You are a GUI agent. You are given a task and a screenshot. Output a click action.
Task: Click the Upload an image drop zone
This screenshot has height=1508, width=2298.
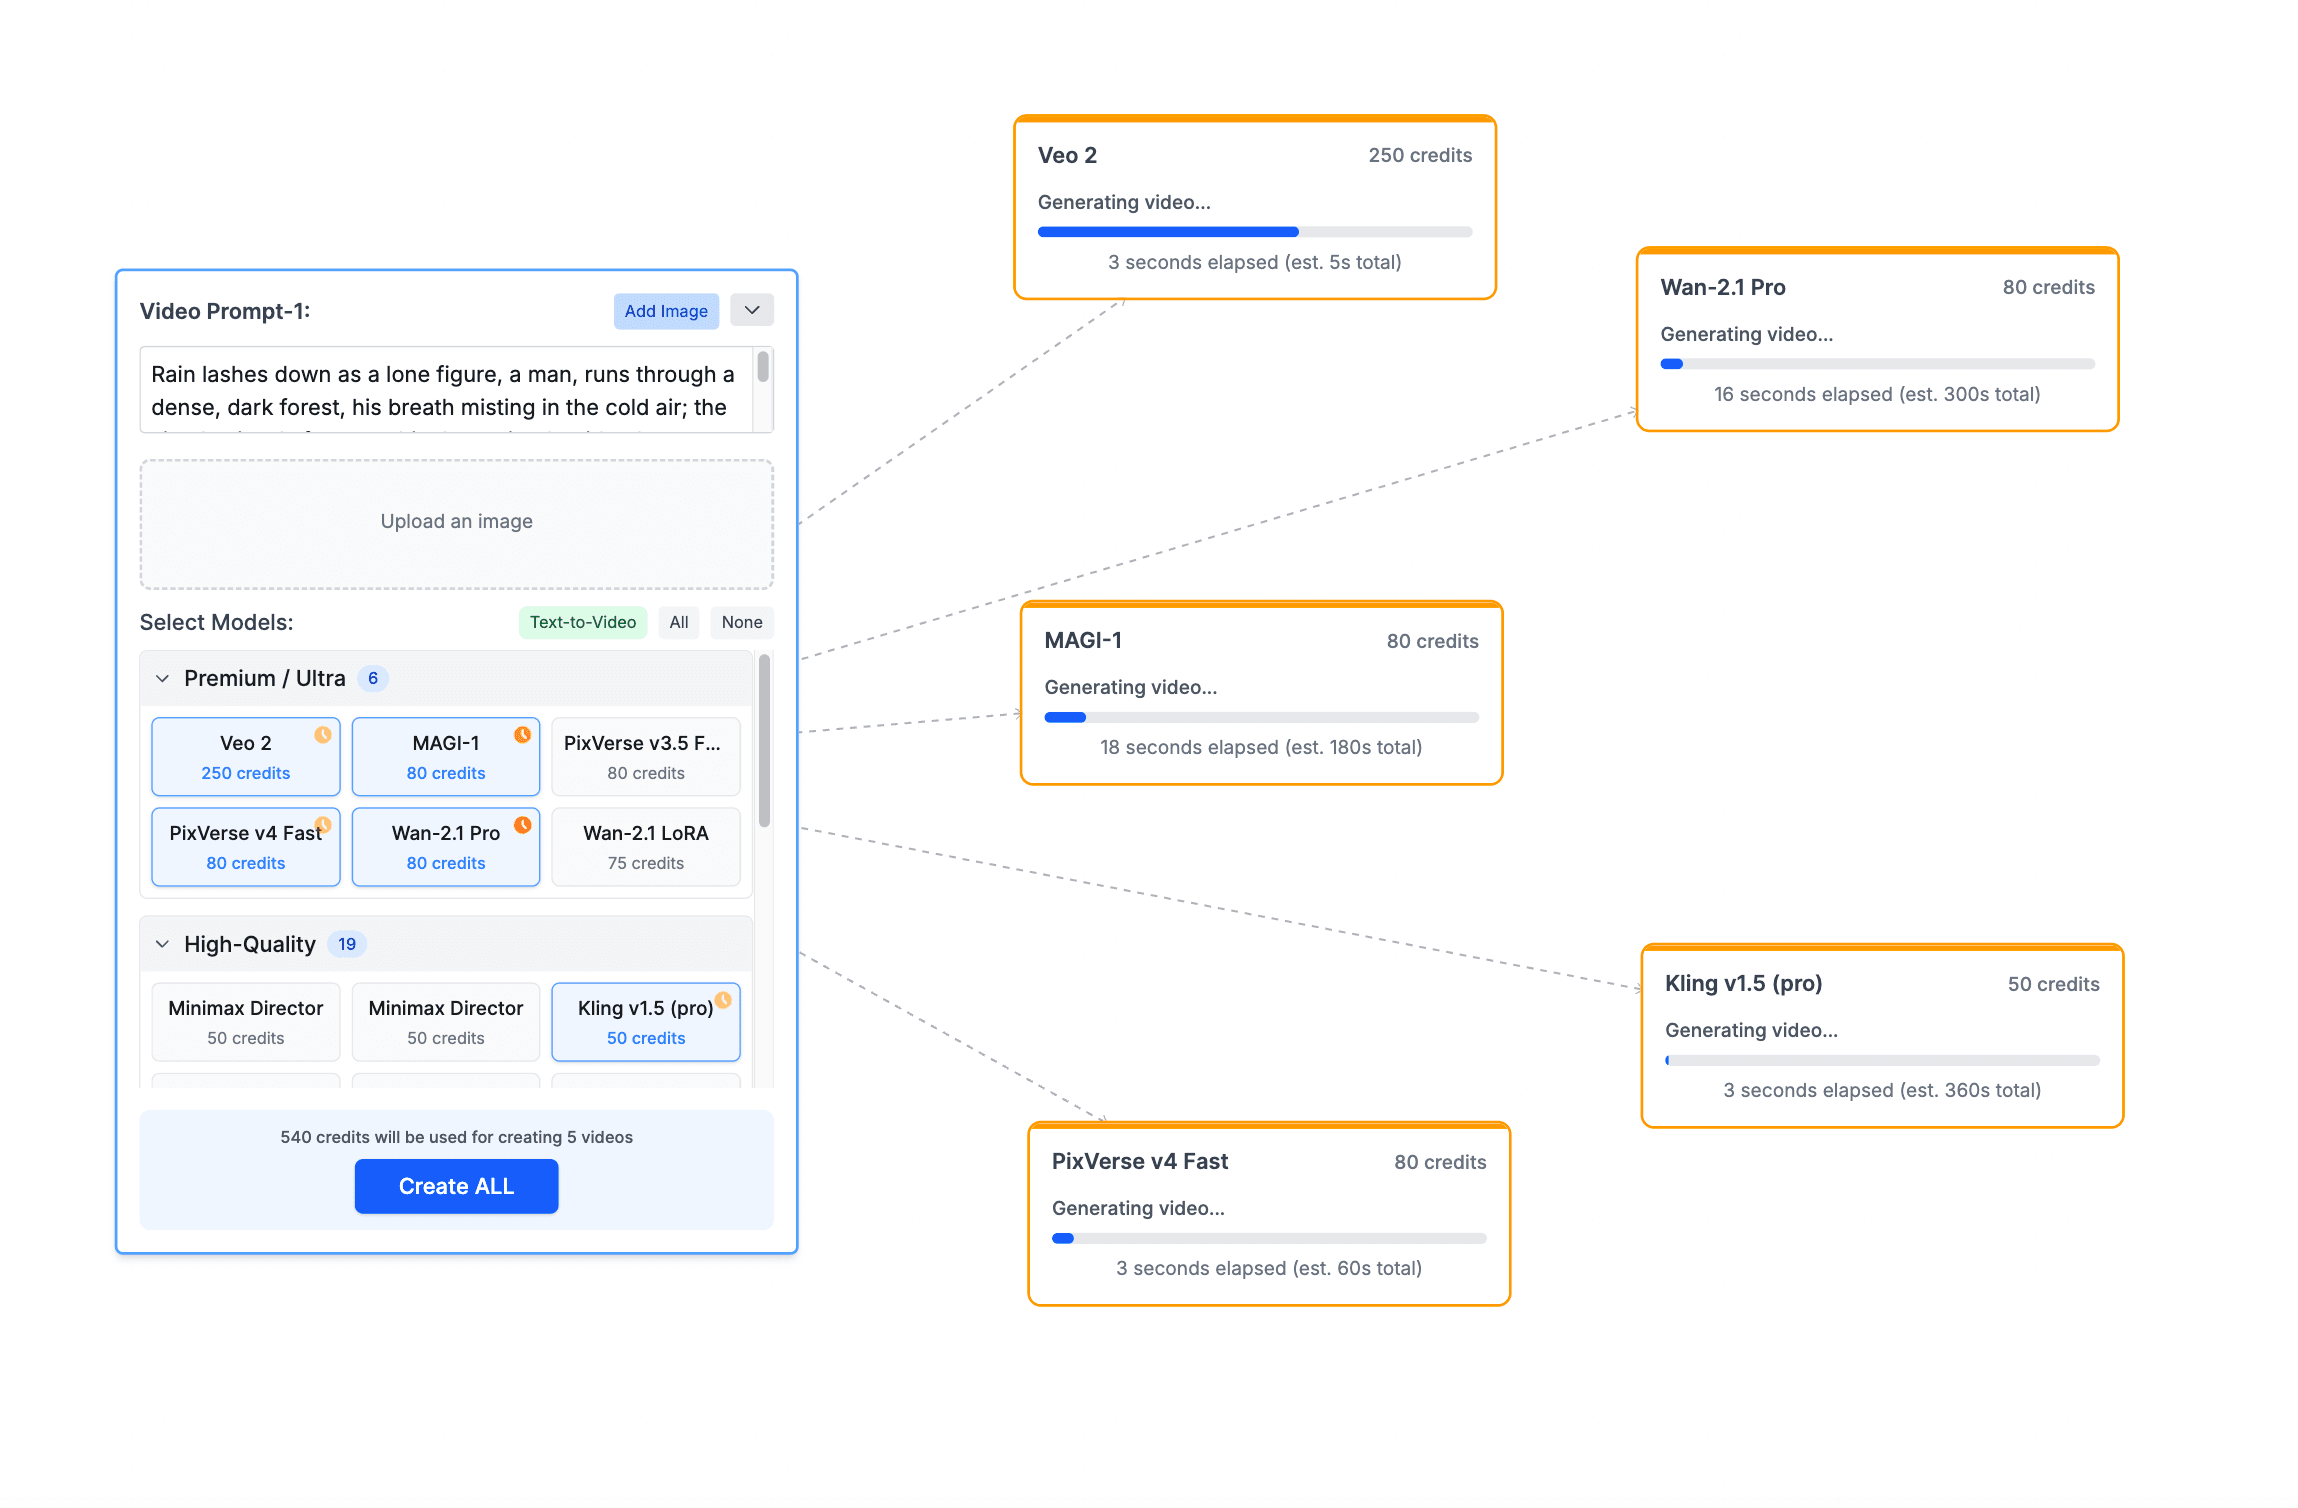click(x=457, y=524)
